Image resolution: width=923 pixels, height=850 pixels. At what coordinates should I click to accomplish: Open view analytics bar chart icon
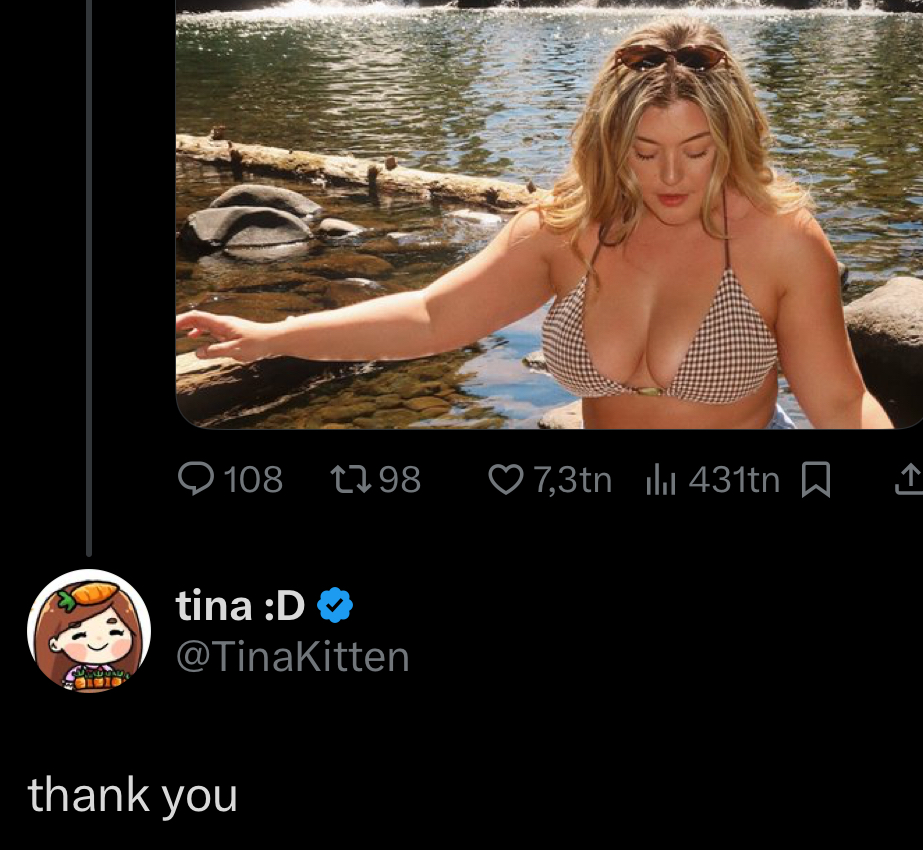coord(661,481)
